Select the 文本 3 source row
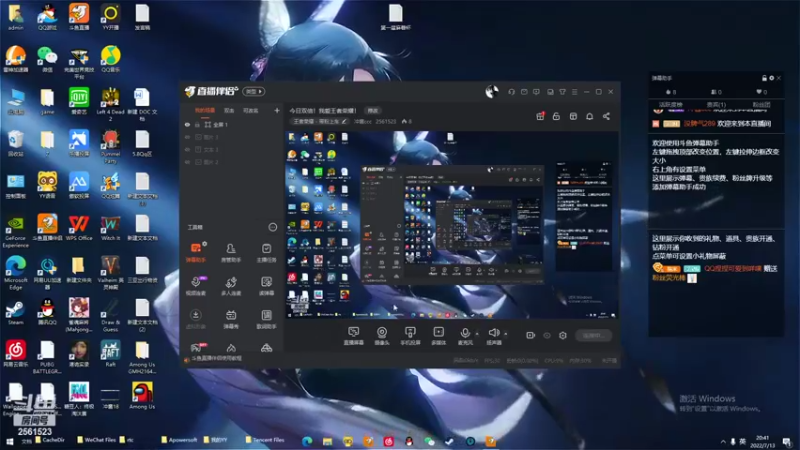800x450 pixels. coord(232,149)
